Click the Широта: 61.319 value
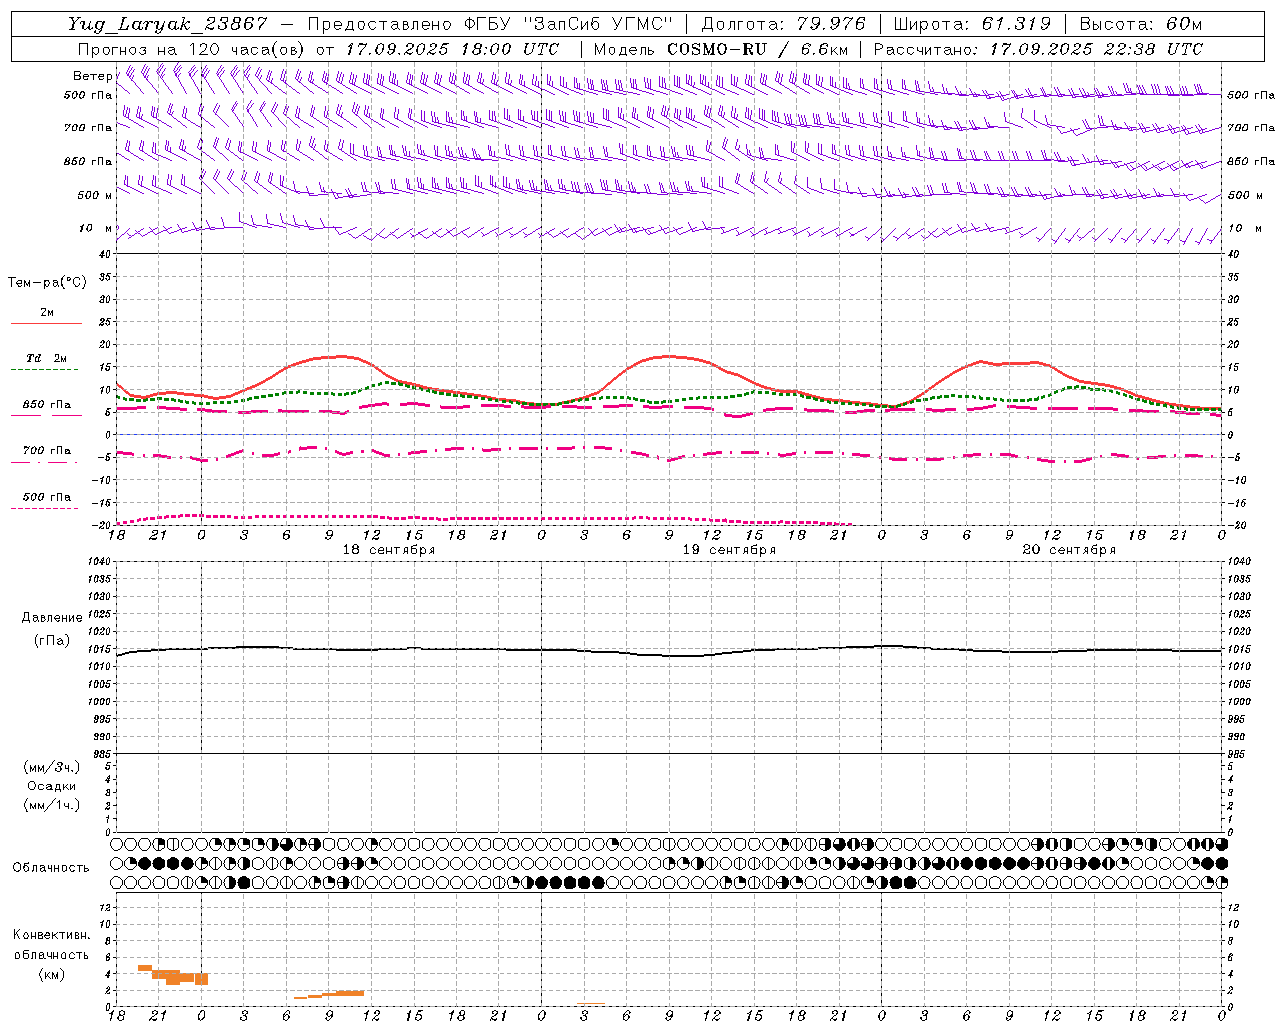The height and width of the screenshot is (1024, 1280). click(x=972, y=24)
